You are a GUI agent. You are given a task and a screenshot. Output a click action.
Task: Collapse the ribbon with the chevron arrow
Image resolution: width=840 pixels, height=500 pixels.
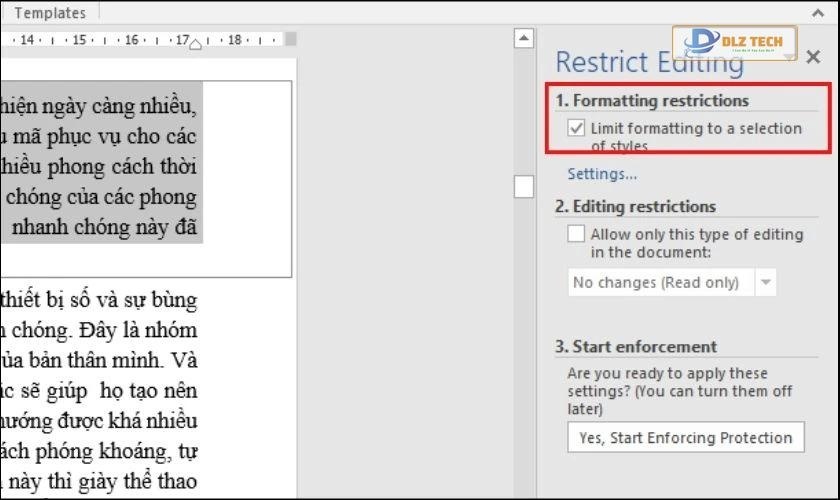(x=816, y=13)
